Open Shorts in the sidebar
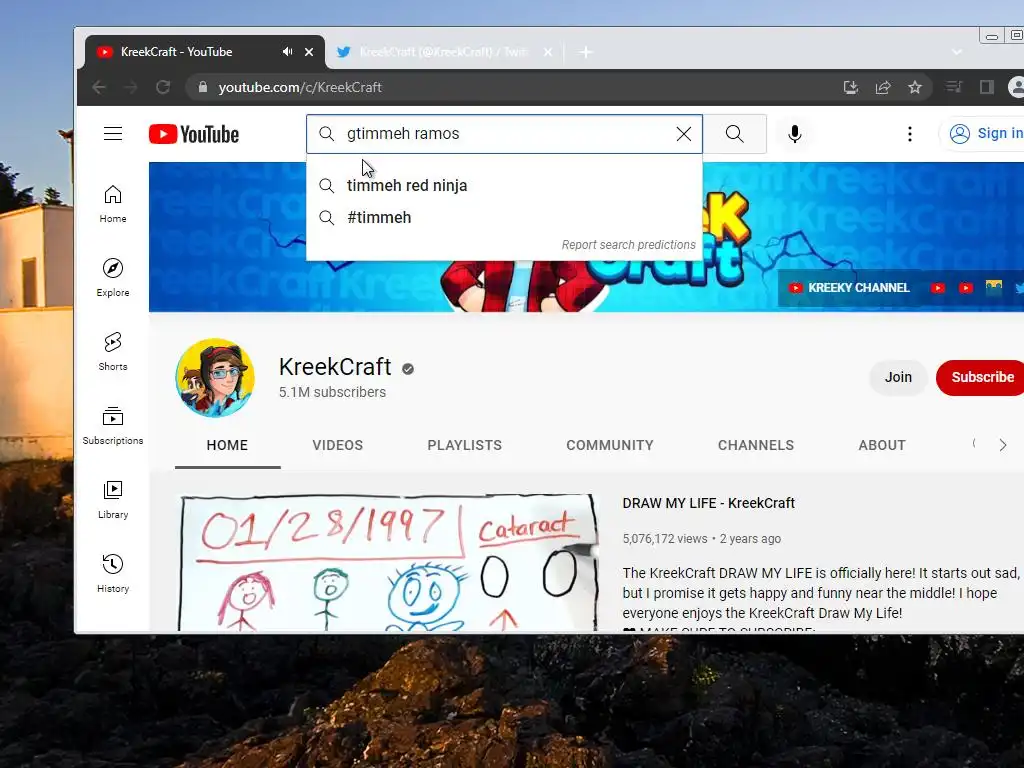Screen dimensions: 1024x768 coord(113,351)
